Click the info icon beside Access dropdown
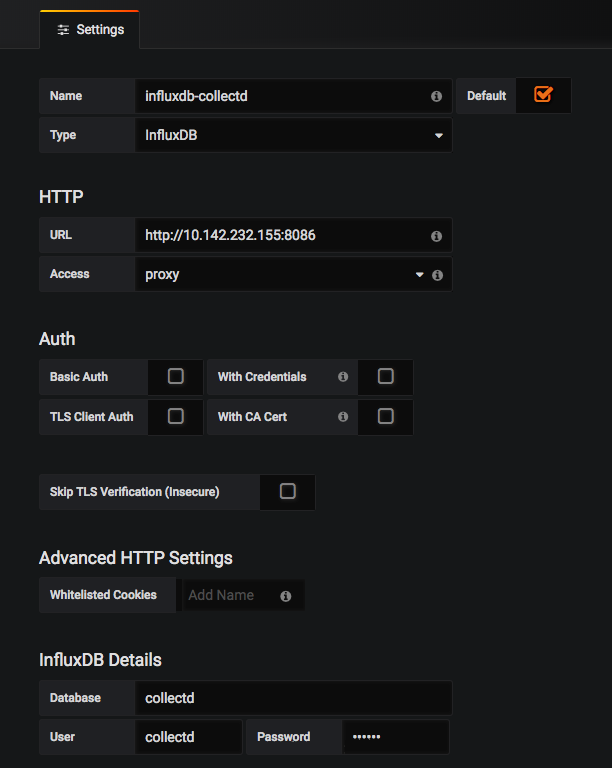Image resolution: width=612 pixels, height=768 pixels. [437, 275]
